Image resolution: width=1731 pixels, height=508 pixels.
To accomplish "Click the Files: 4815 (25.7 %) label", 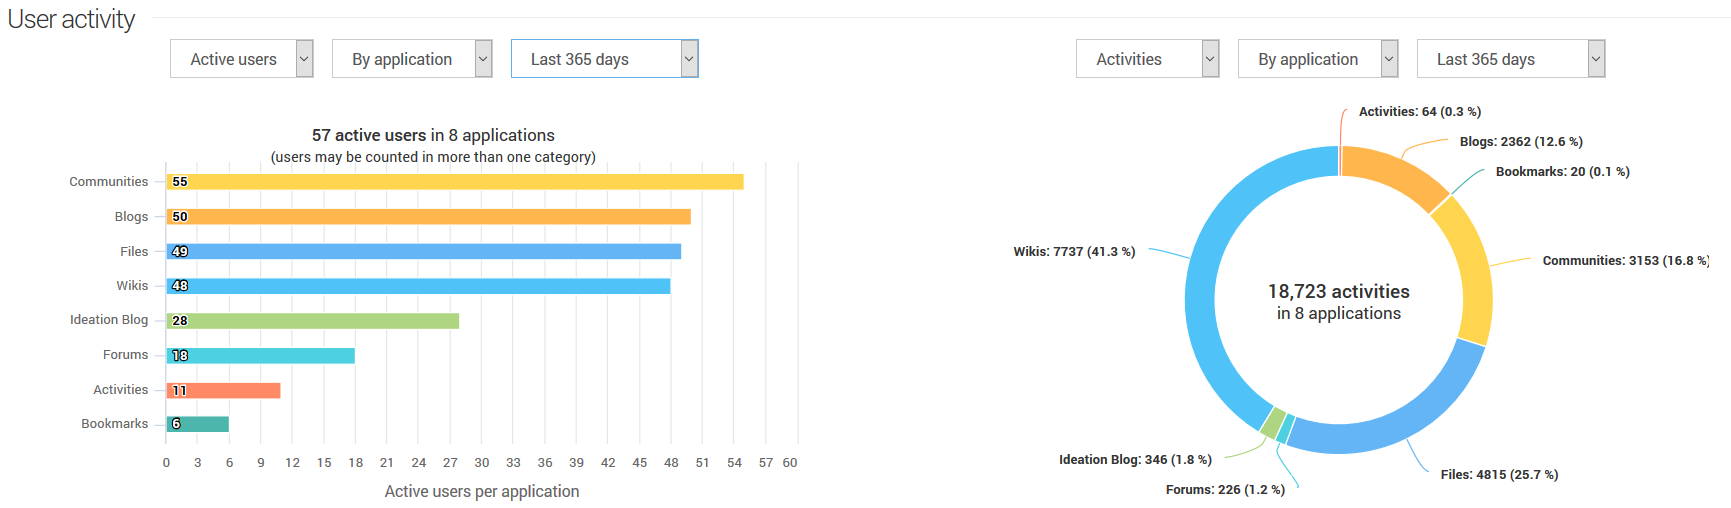I will pos(1498,475).
